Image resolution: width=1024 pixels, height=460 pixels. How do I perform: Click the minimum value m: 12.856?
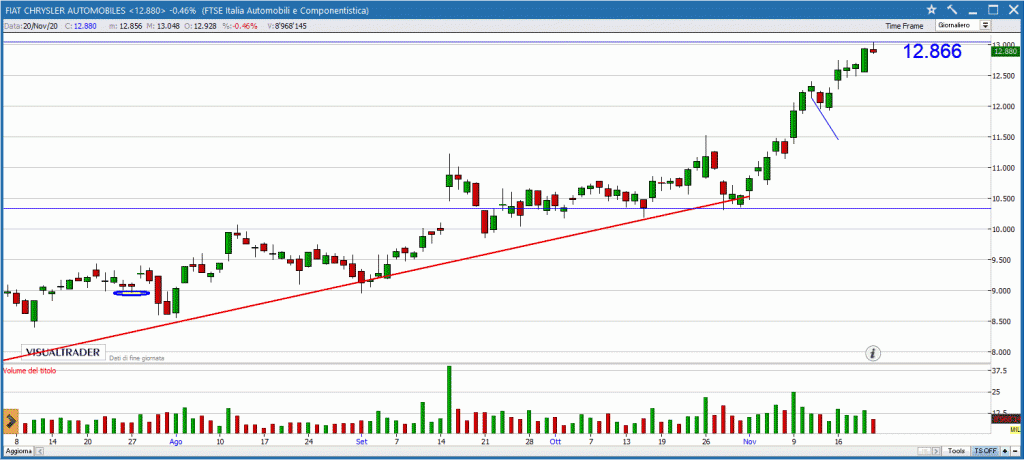tap(127, 26)
